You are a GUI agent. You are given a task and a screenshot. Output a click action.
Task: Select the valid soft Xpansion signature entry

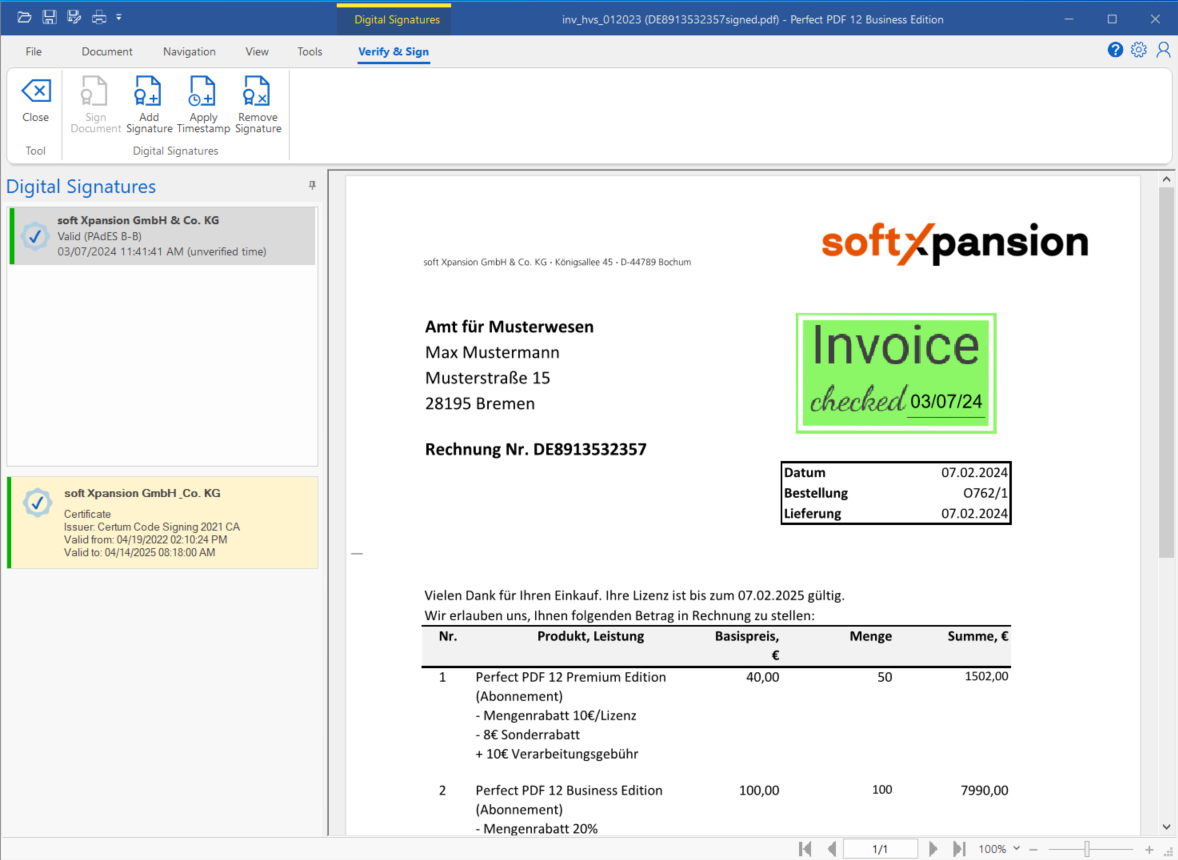[x=162, y=236]
